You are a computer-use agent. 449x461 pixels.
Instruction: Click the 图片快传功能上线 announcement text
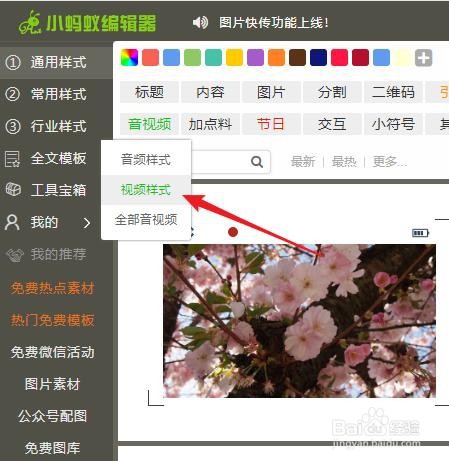click(274, 23)
